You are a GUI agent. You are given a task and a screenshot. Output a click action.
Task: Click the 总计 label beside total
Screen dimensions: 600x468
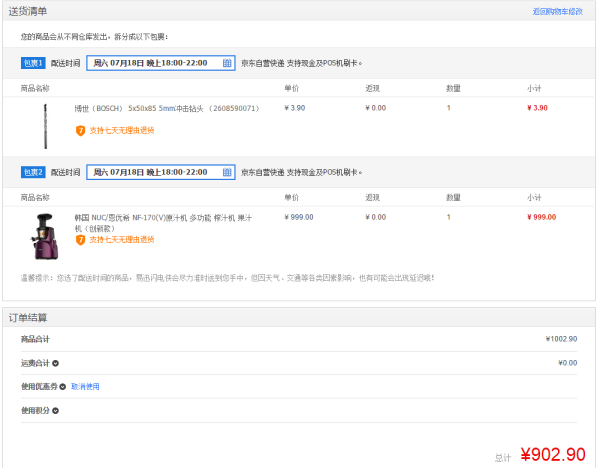point(503,458)
